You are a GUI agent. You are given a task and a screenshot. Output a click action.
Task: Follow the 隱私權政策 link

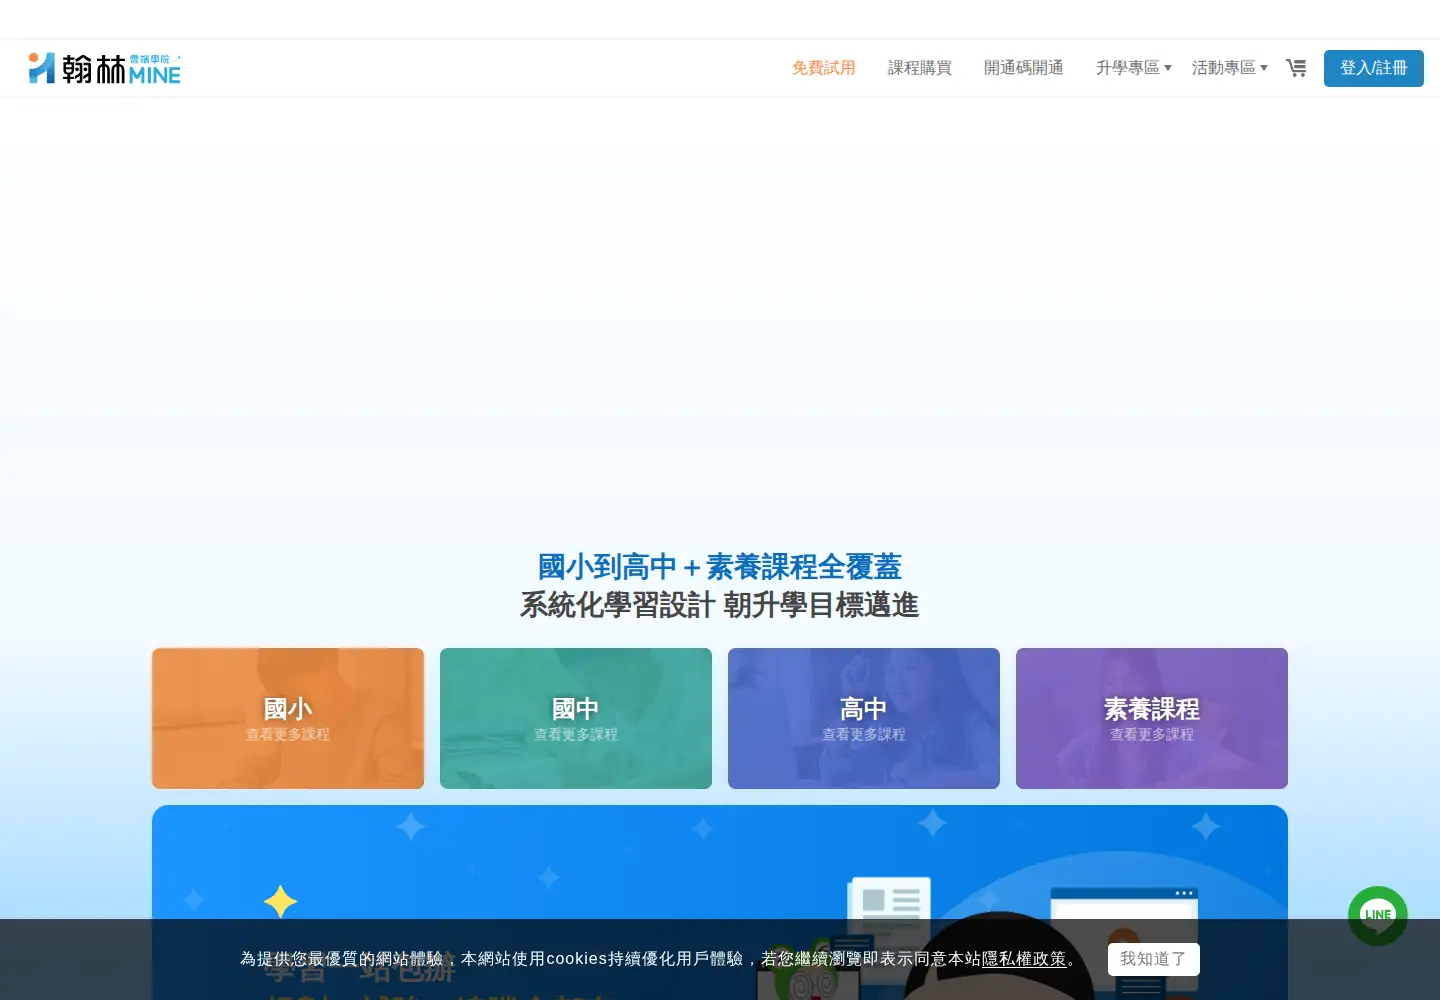point(1024,959)
